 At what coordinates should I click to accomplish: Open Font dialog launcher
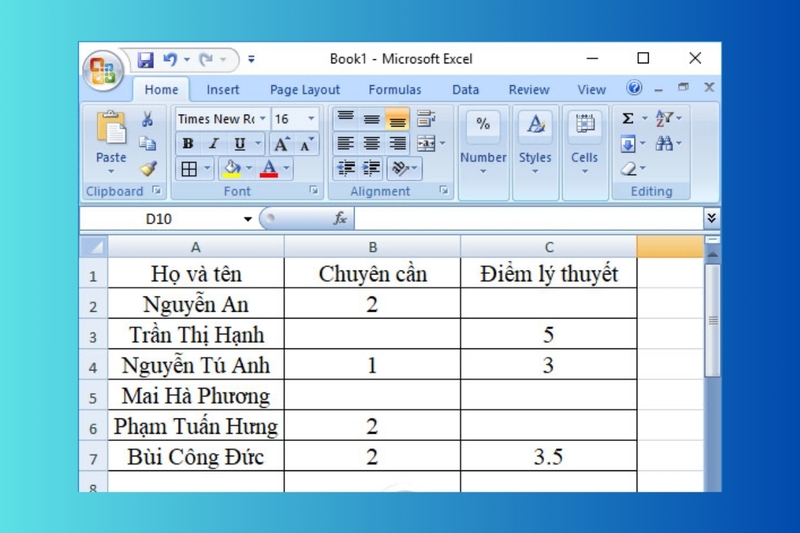313,190
